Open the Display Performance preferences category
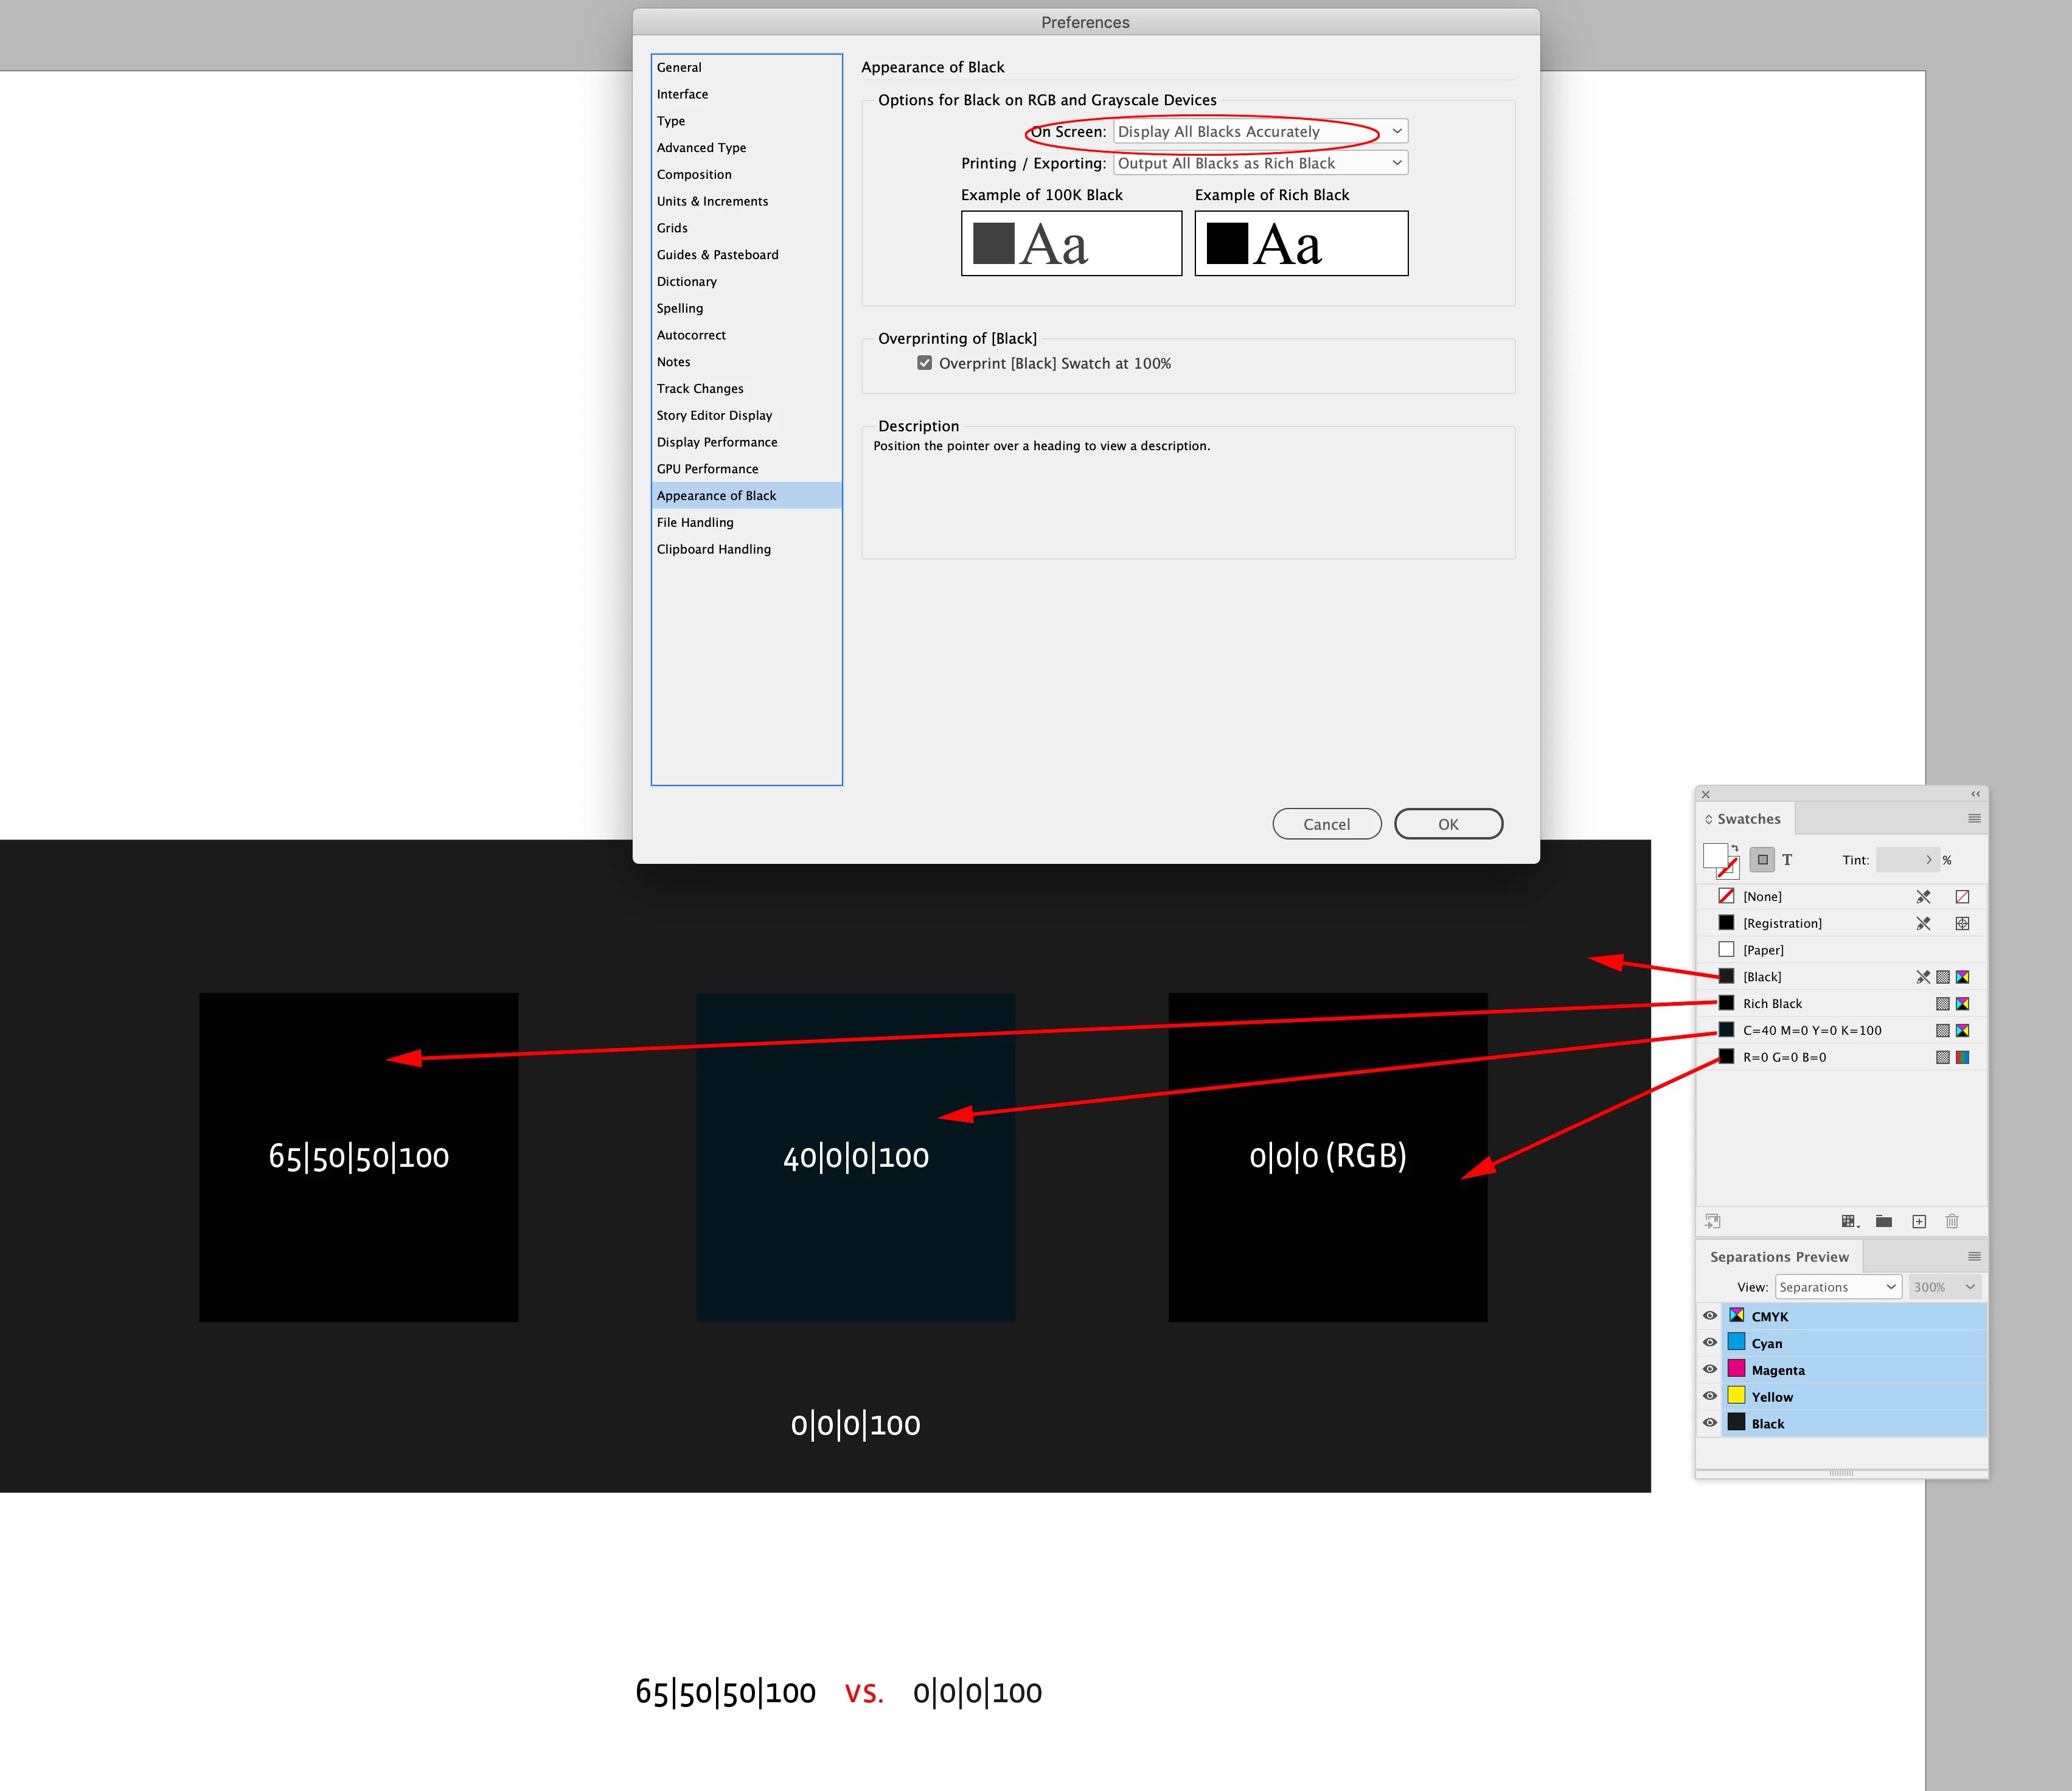 click(x=716, y=442)
